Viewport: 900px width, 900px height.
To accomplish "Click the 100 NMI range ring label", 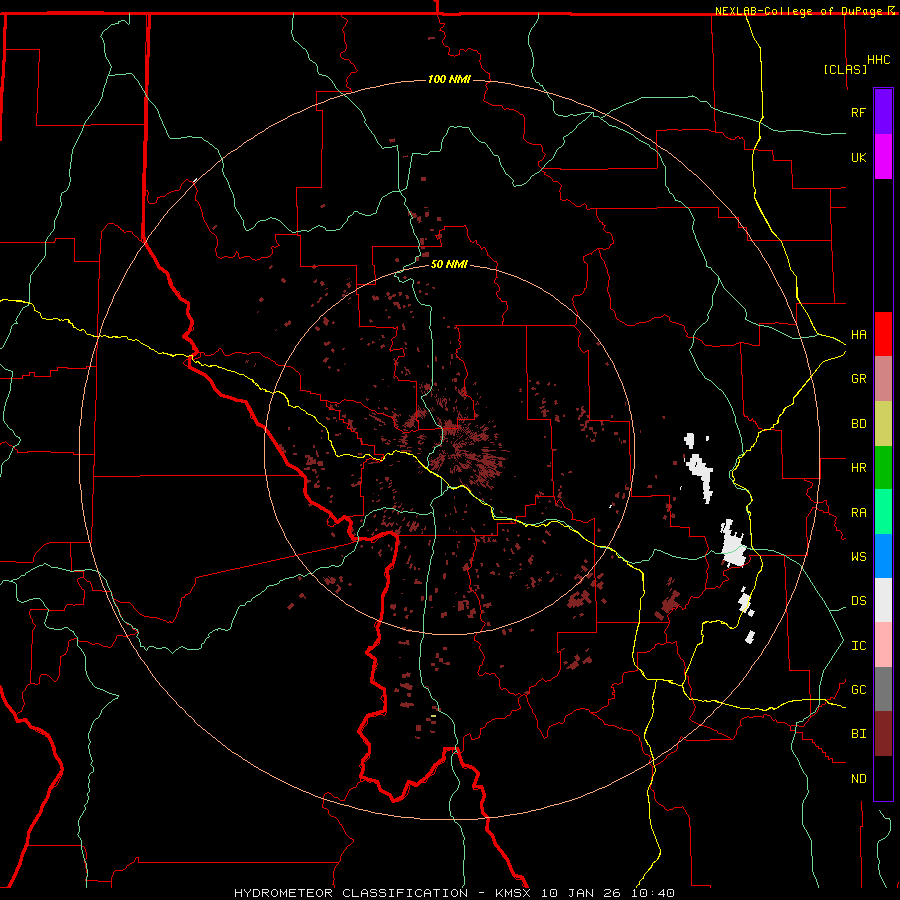I will (449, 79).
